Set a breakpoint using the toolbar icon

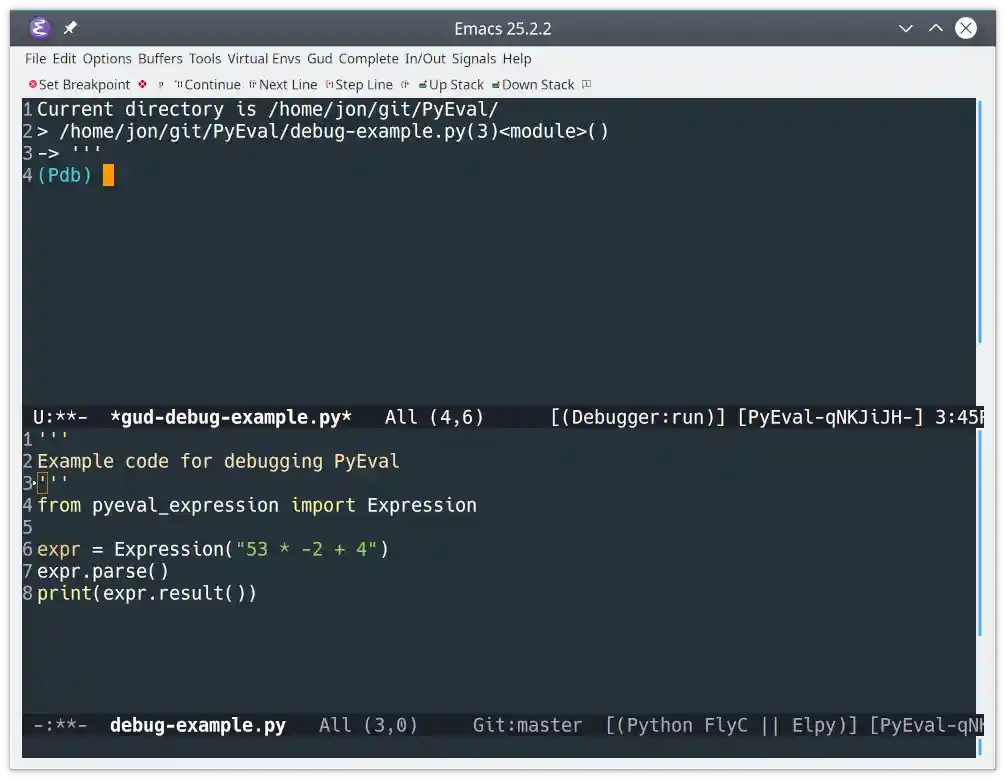[78, 85]
